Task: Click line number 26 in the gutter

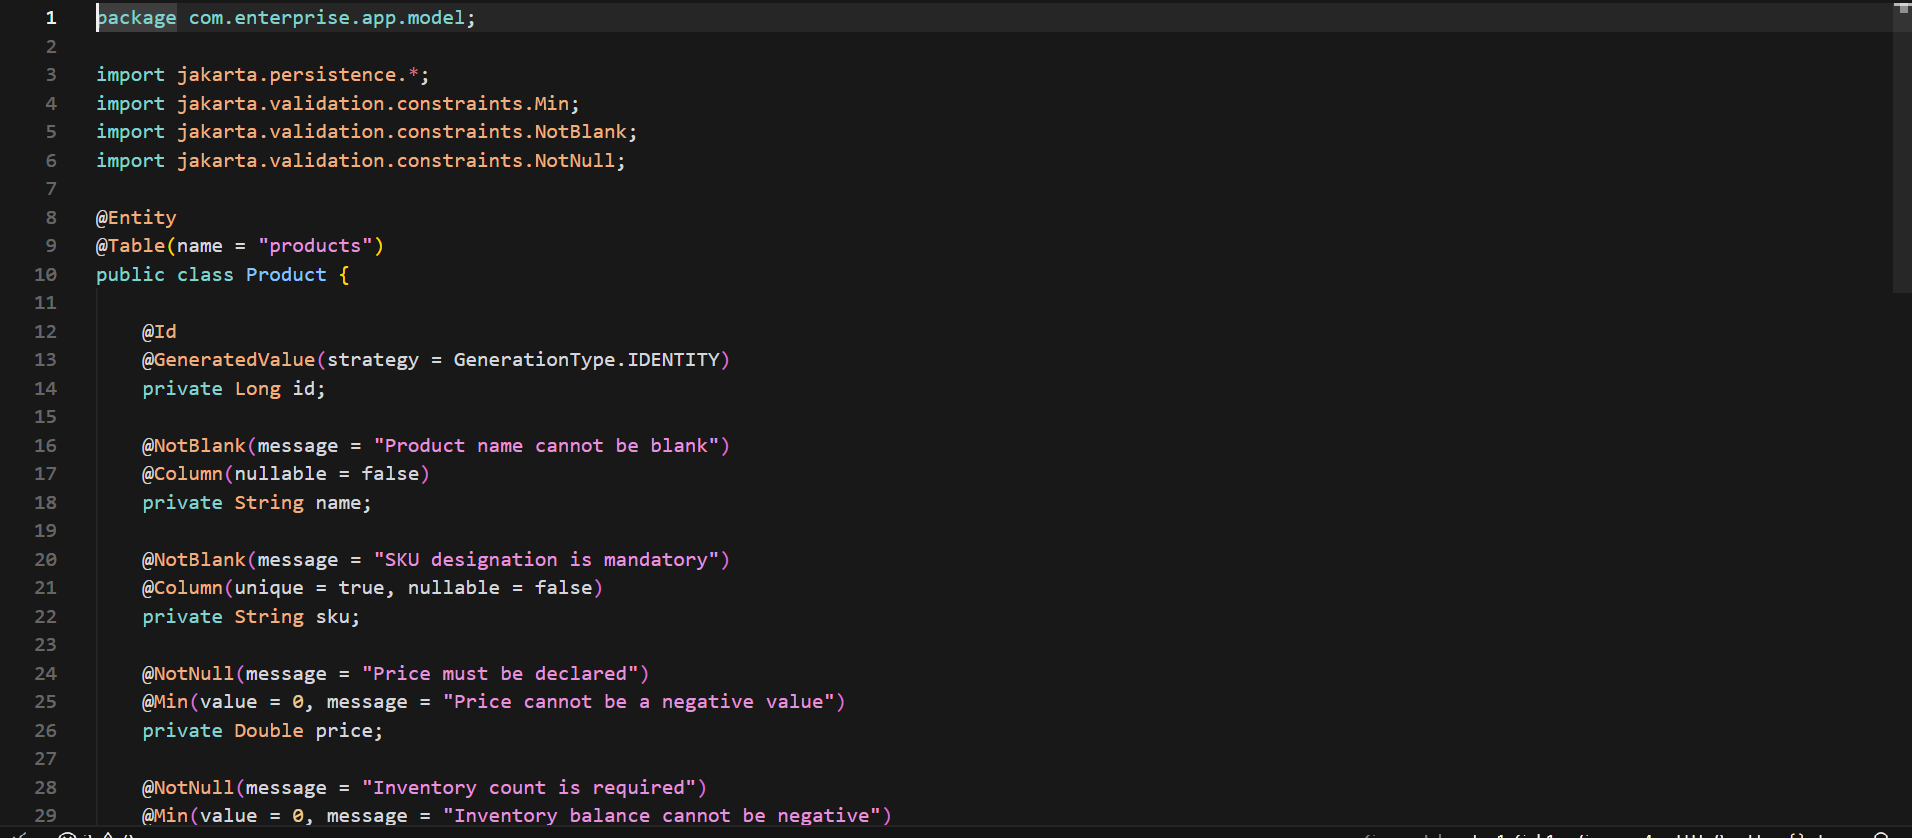Action: point(46,731)
